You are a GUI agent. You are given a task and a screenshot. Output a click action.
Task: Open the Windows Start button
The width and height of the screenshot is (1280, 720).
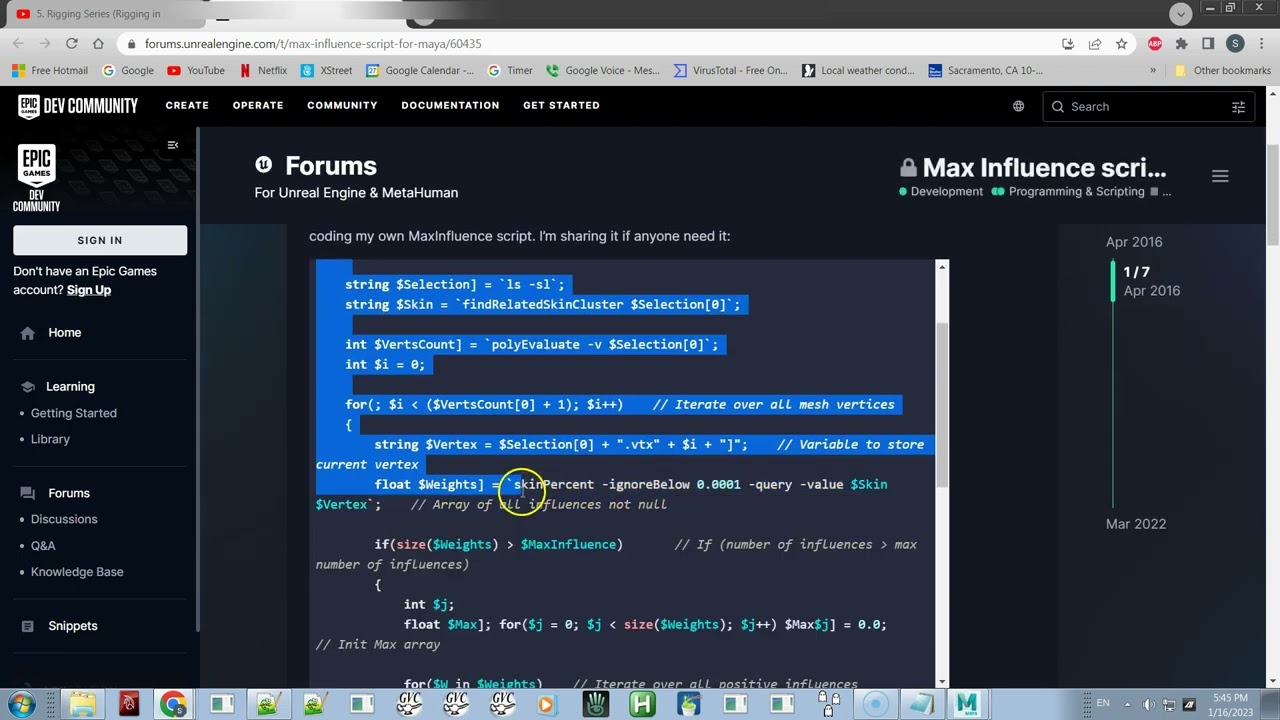tap(21, 704)
